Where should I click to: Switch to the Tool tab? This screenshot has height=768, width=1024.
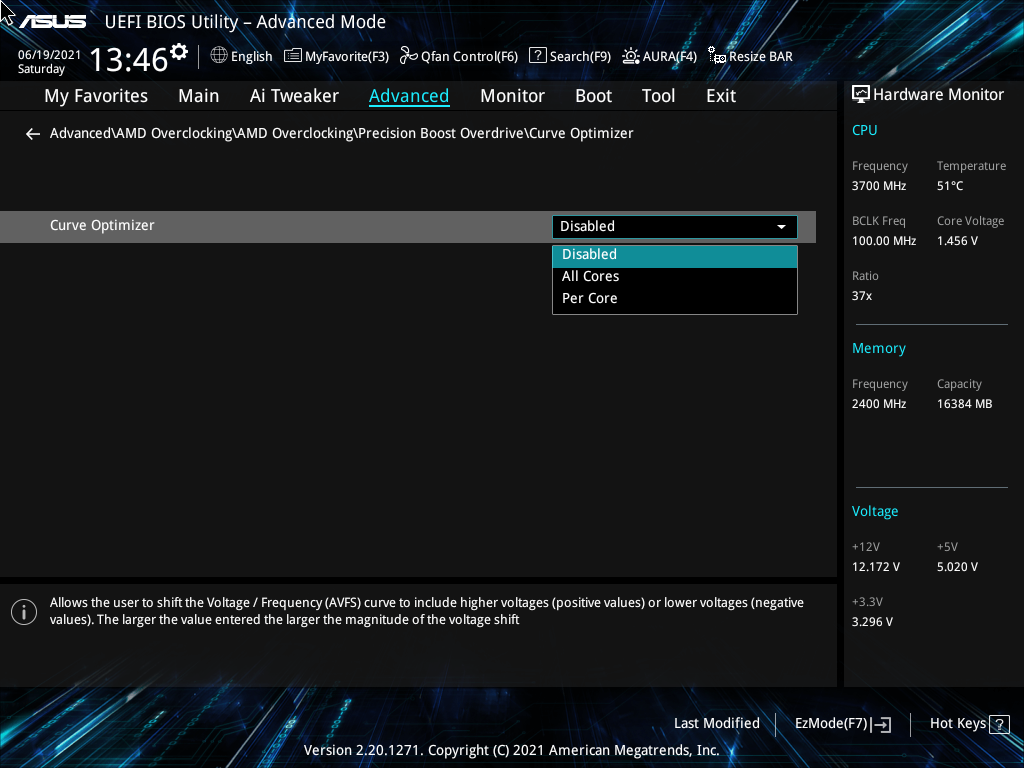click(658, 96)
